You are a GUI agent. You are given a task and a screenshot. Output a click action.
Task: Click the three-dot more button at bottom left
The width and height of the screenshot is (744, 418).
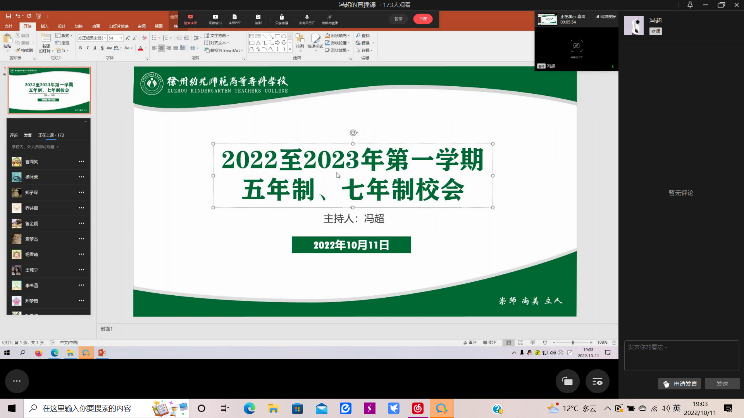[x=15, y=380]
